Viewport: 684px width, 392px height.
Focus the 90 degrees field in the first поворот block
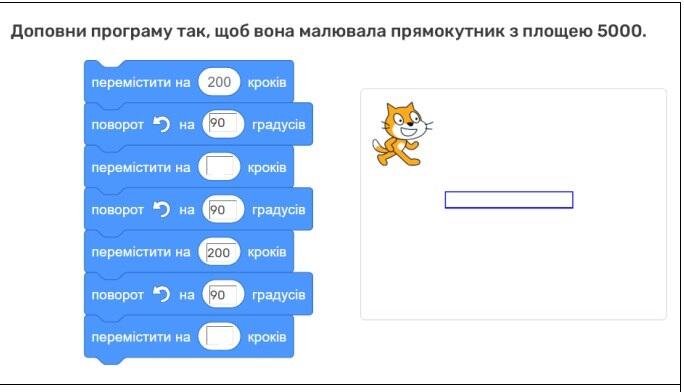click(223, 124)
